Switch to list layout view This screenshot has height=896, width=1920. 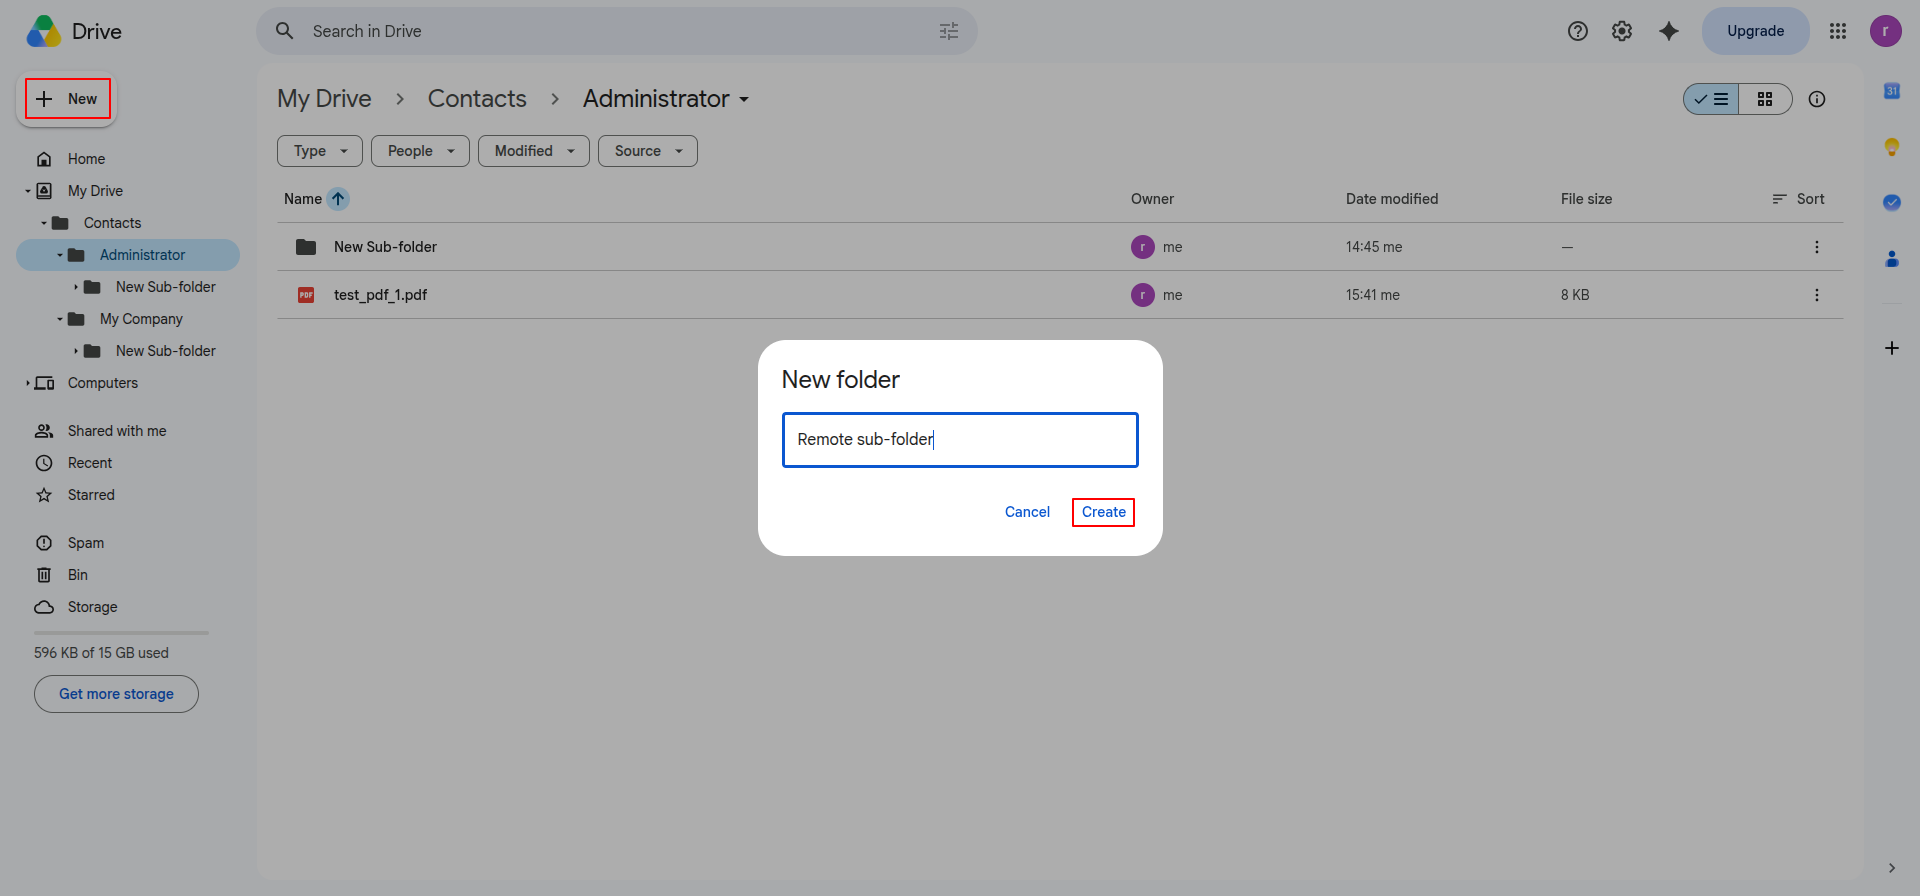(1711, 99)
